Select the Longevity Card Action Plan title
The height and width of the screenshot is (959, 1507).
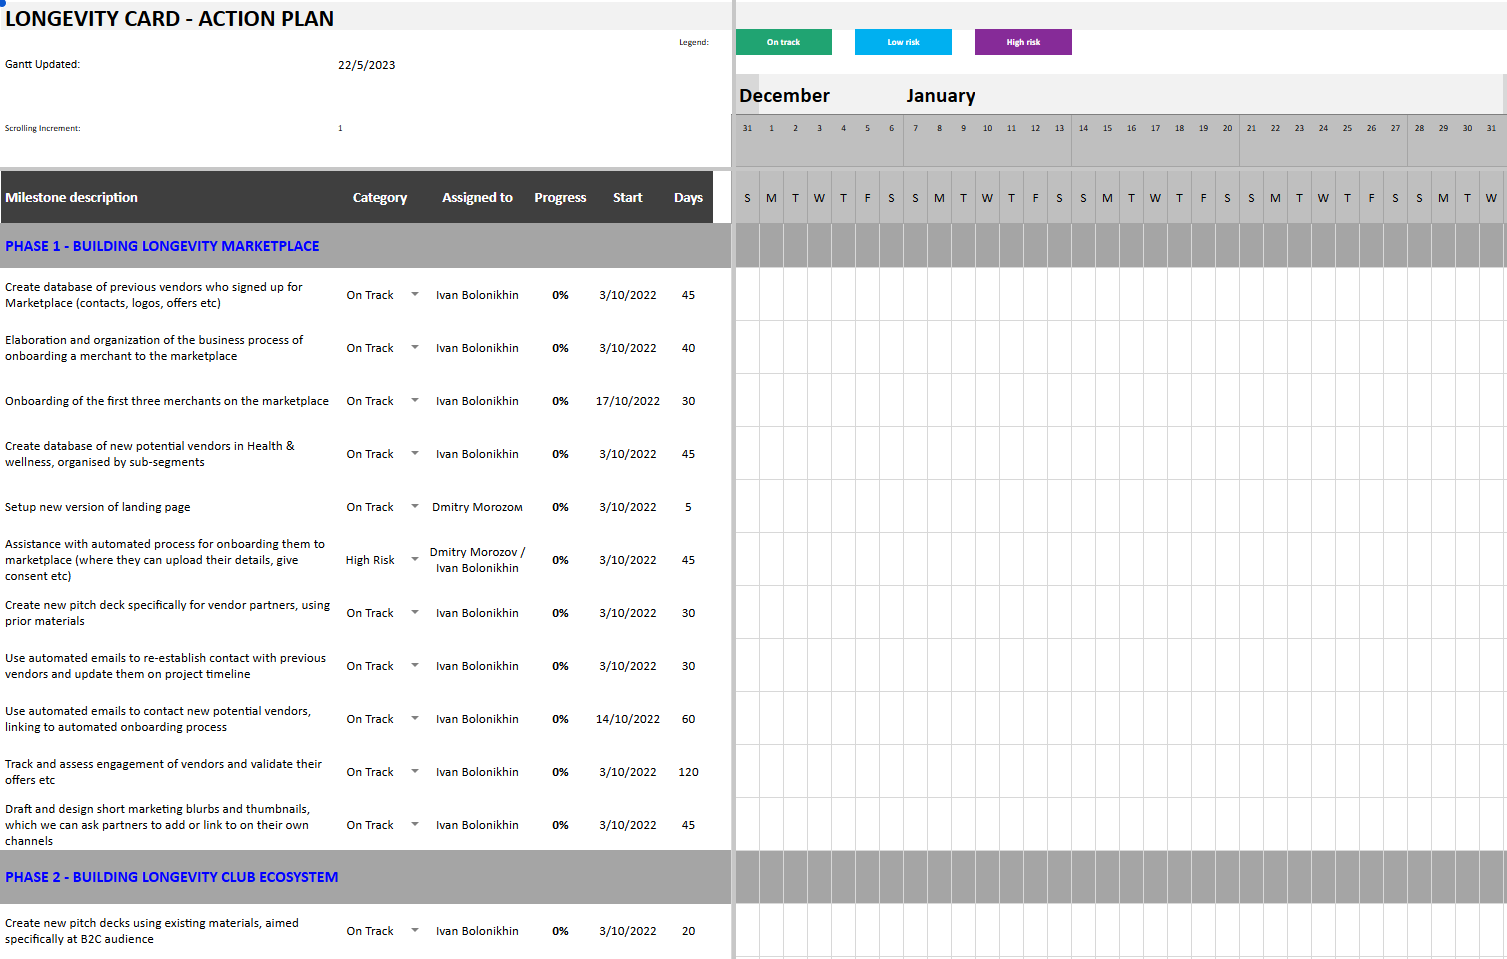click(x=170, y=19)
